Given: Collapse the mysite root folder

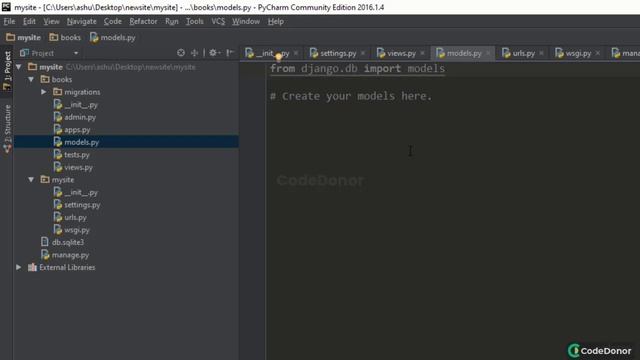Looking at the screenshot, I should point(19,67).
